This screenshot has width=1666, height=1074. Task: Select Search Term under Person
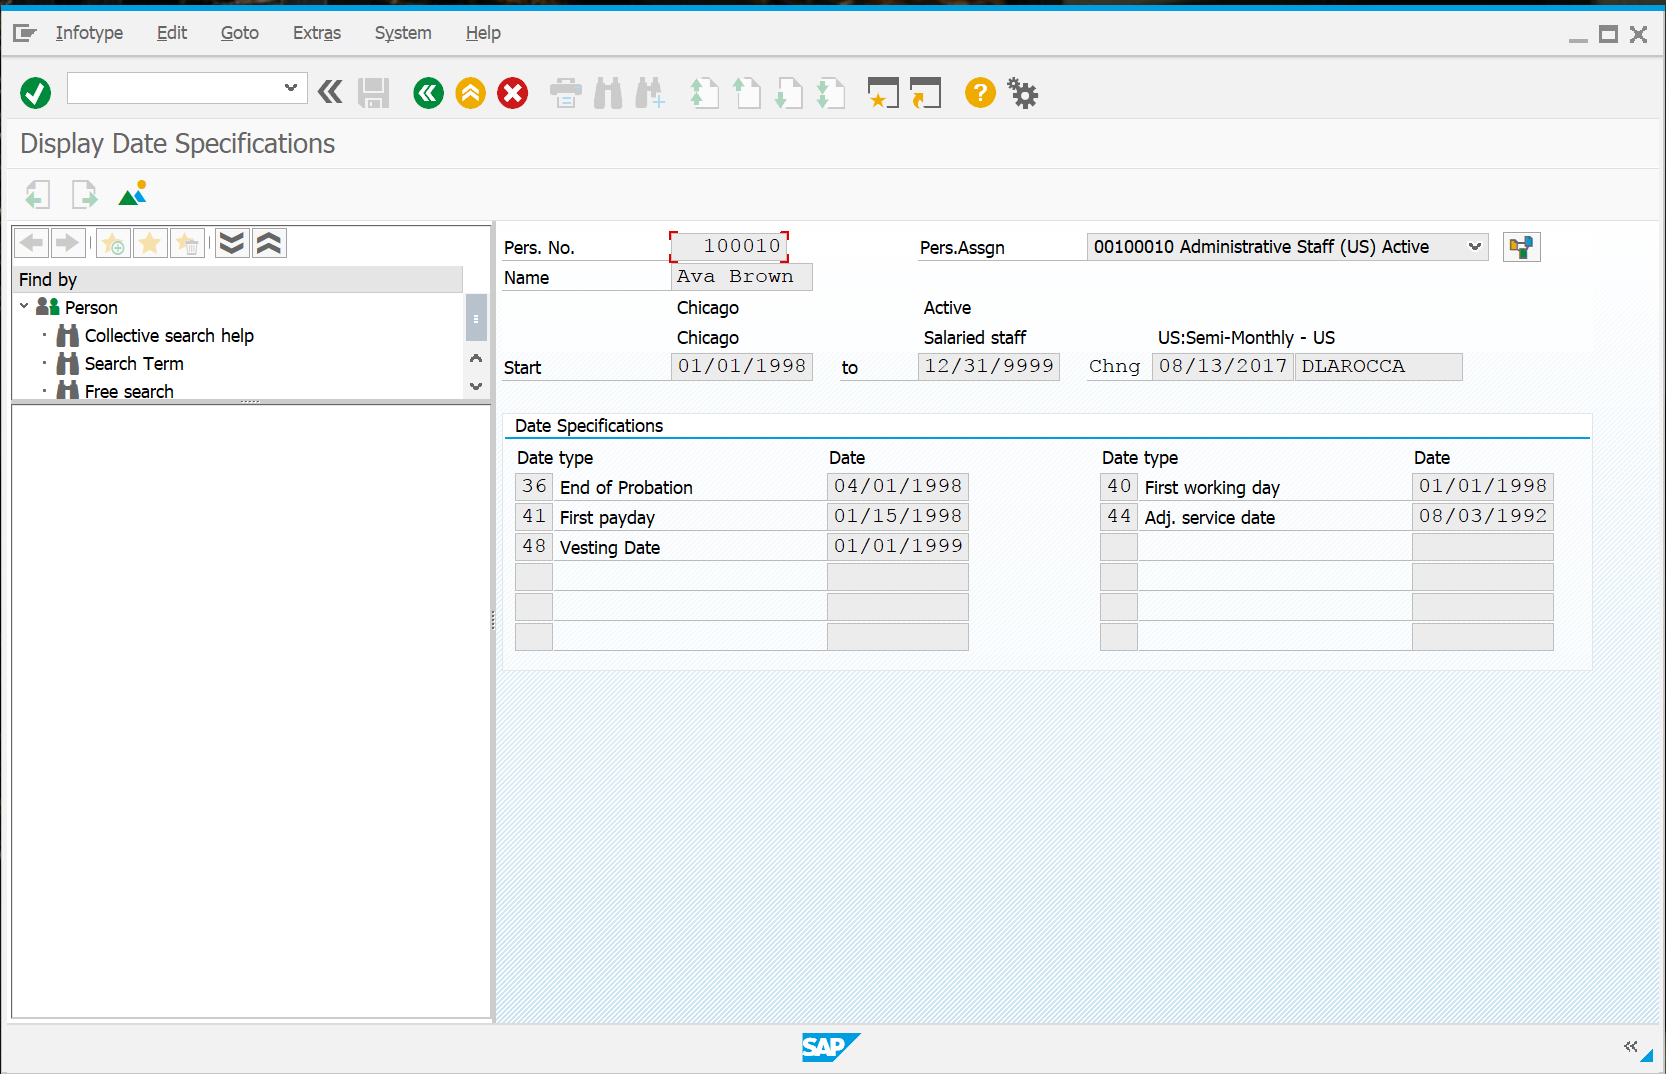tap(134, 363)
